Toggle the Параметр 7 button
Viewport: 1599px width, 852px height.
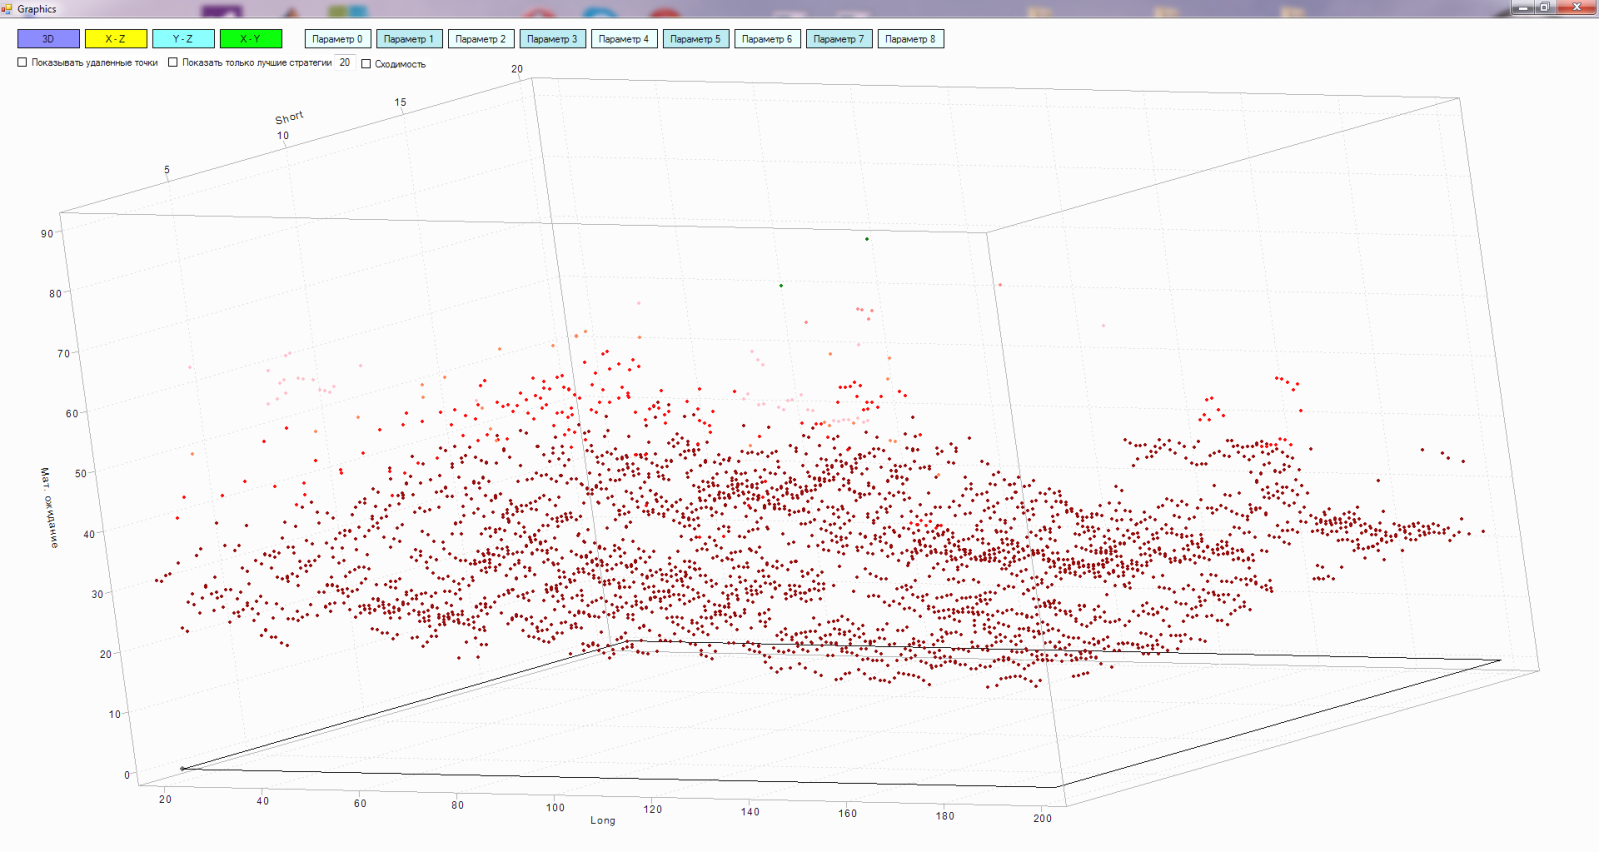pyautogui.click(x=839, y=39)
